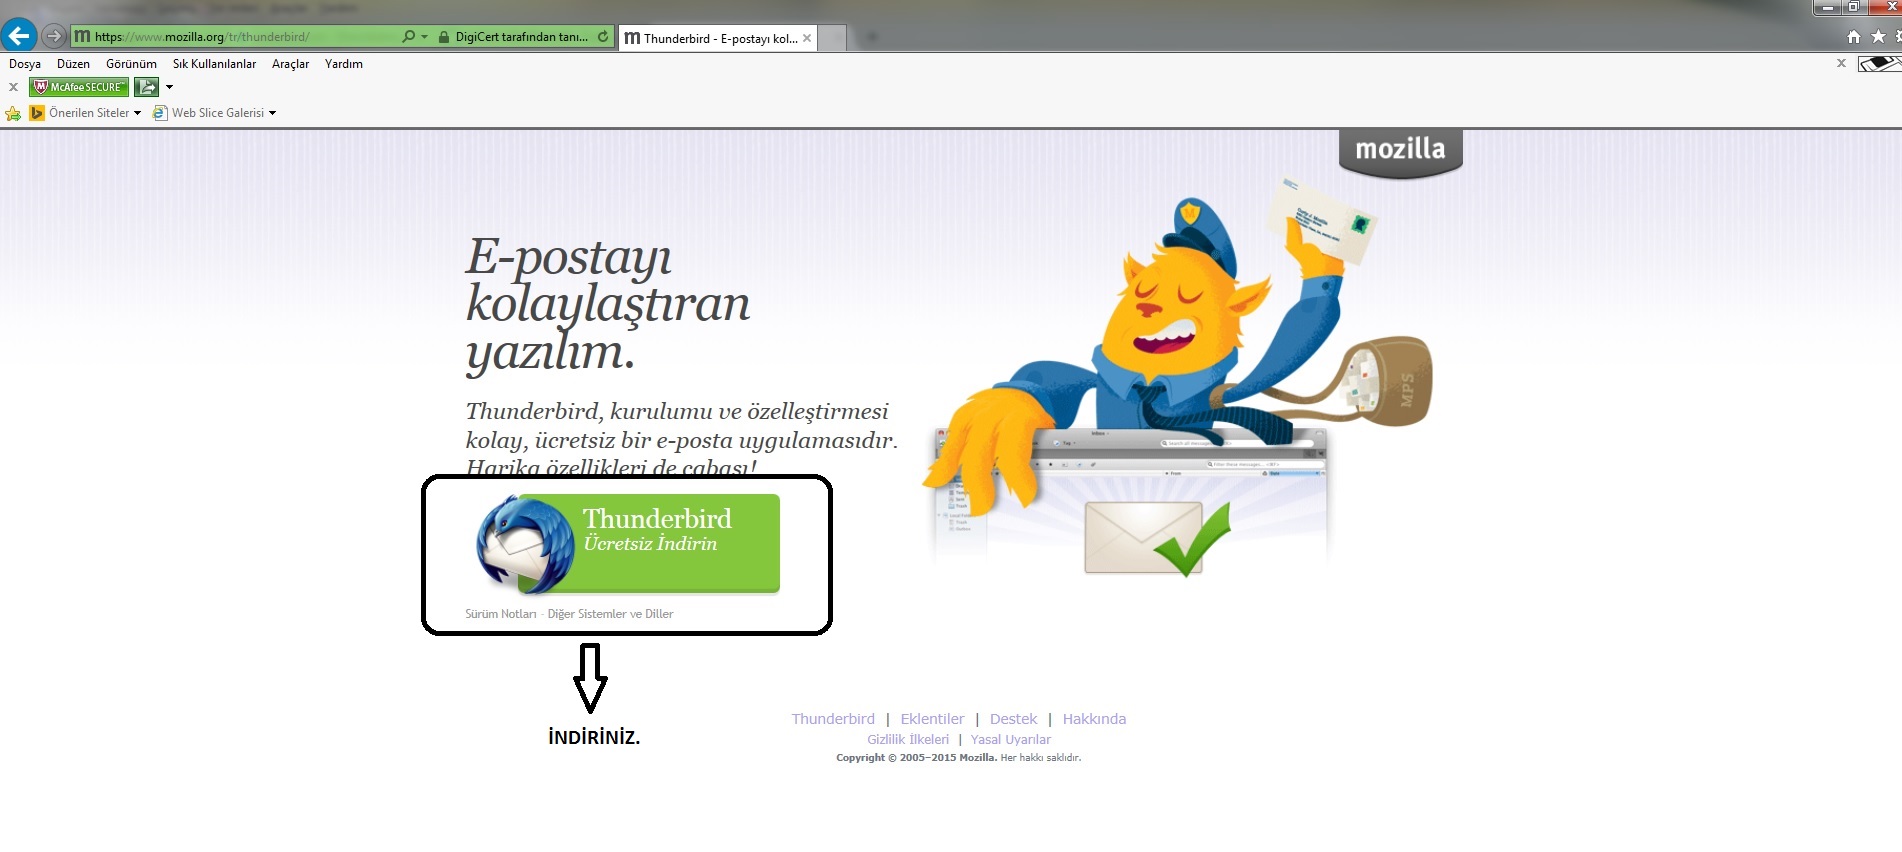Click the Copyright 2005–2015 Mozilla text

(x=916, y=758)
